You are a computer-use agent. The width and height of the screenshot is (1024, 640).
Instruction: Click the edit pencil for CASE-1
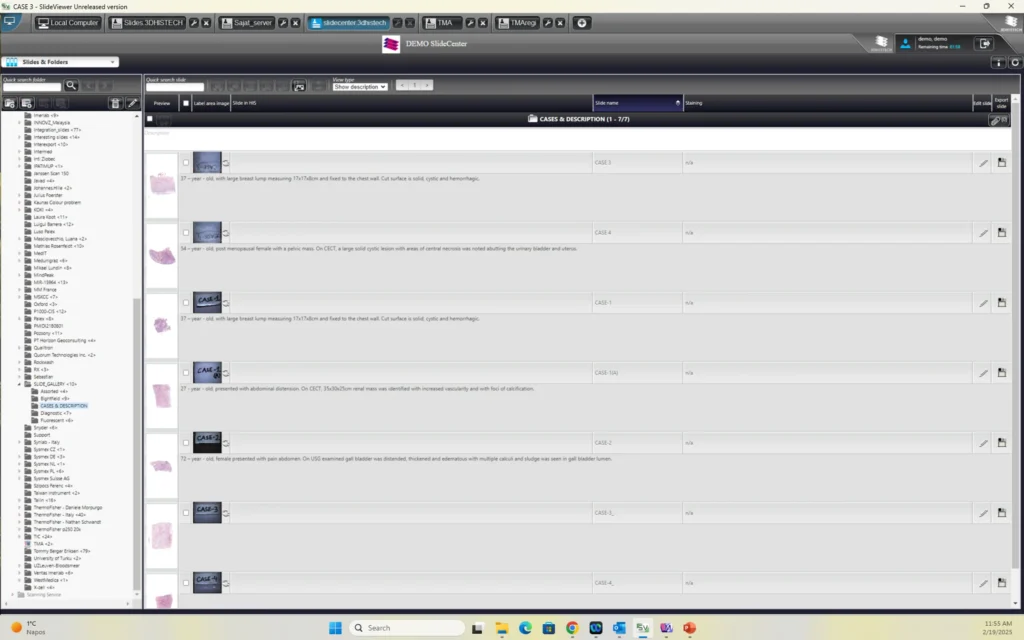tap(983, 304)
